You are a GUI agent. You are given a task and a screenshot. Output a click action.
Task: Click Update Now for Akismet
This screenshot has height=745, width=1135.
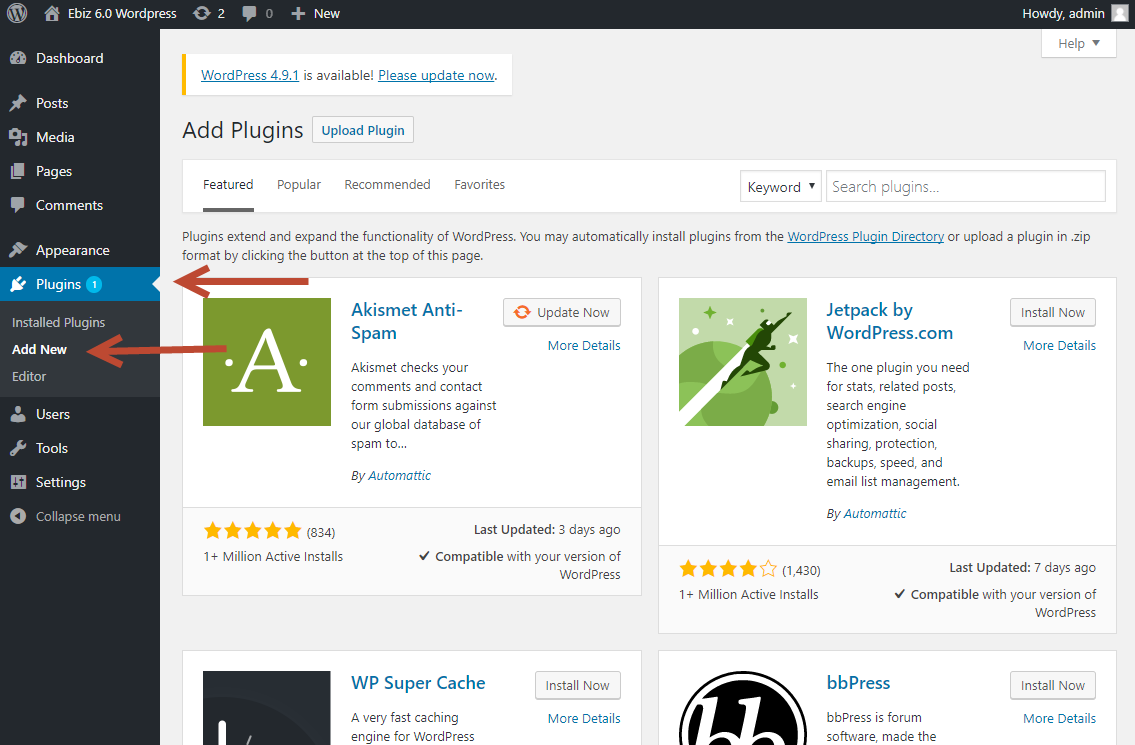(x=562, y=312)
